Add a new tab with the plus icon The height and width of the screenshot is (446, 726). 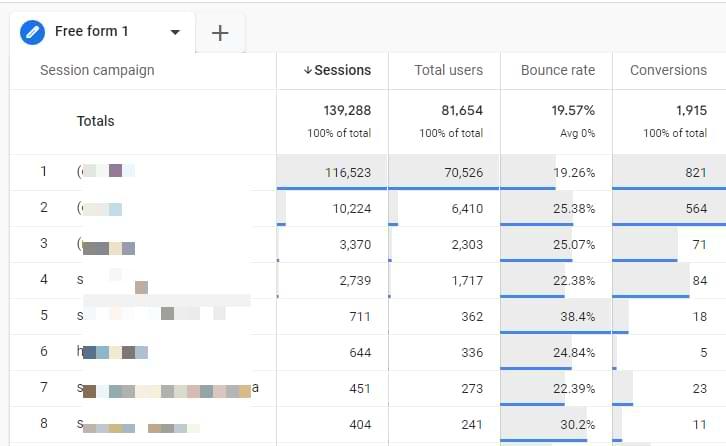[220, 33]
